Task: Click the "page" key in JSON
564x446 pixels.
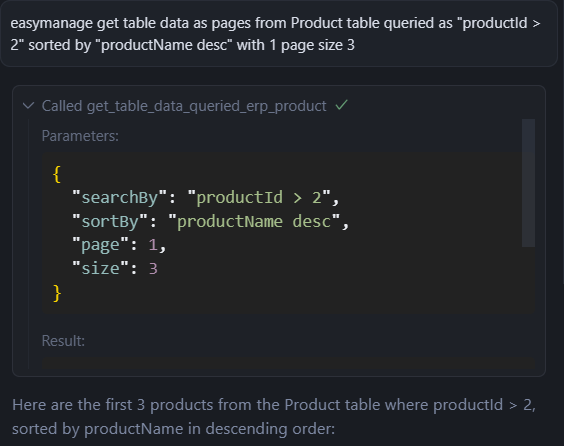Action: coord(100,245)
